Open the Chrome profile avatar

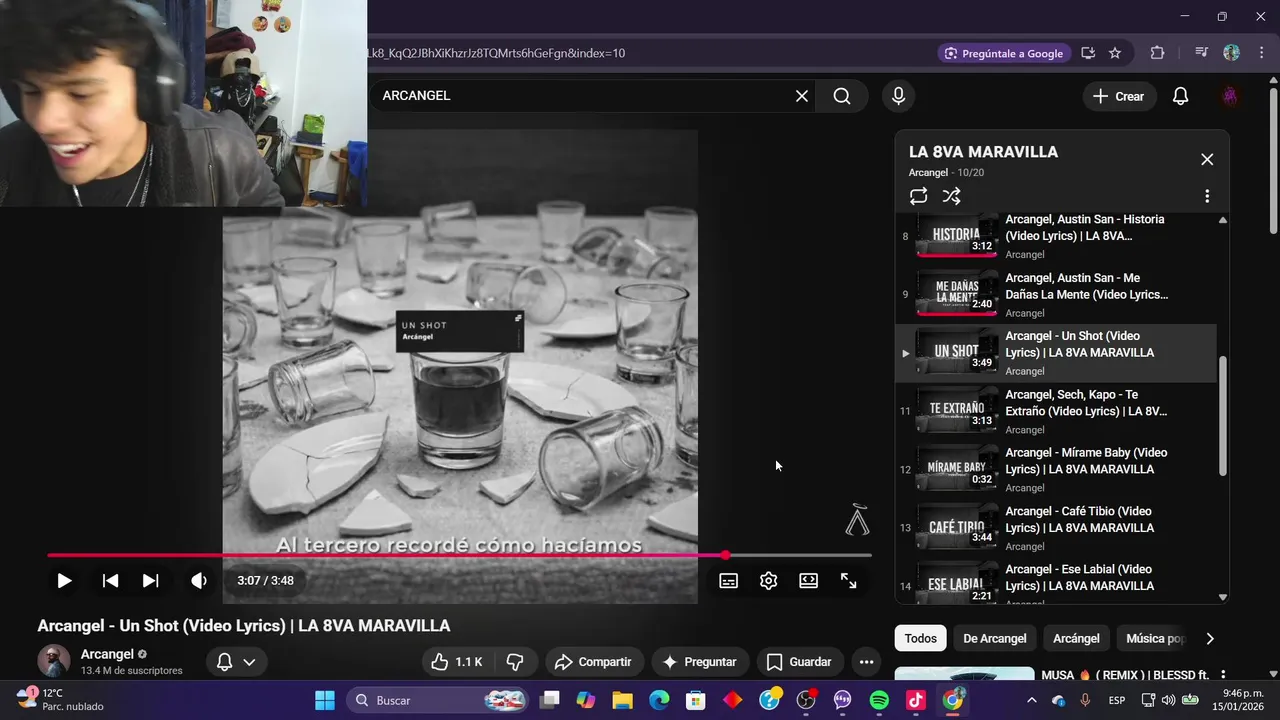1232,53
